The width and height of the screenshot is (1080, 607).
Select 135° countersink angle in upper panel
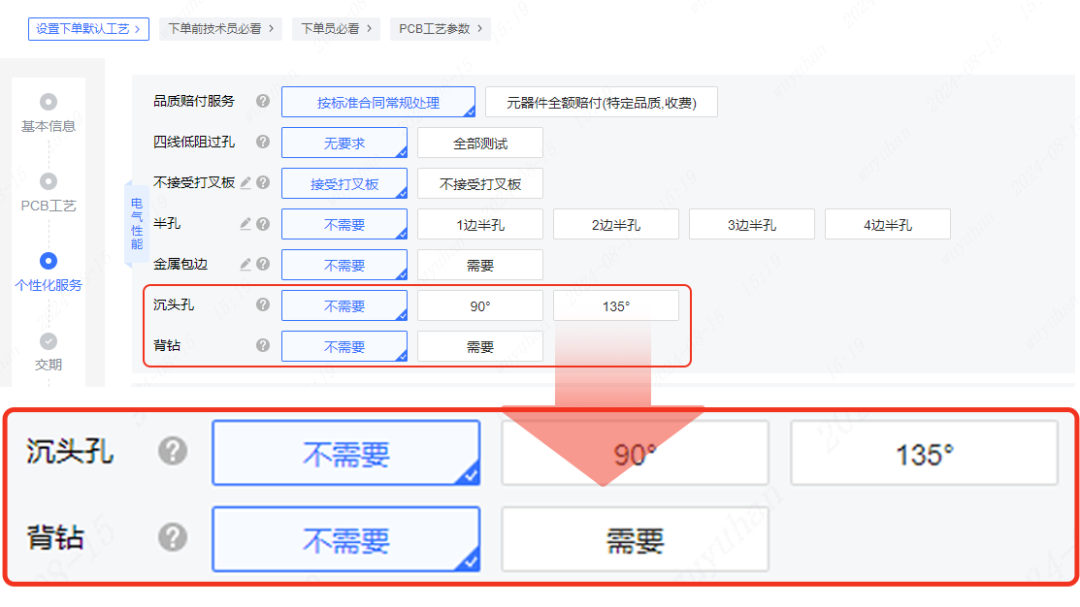click(x=616, y=306)
